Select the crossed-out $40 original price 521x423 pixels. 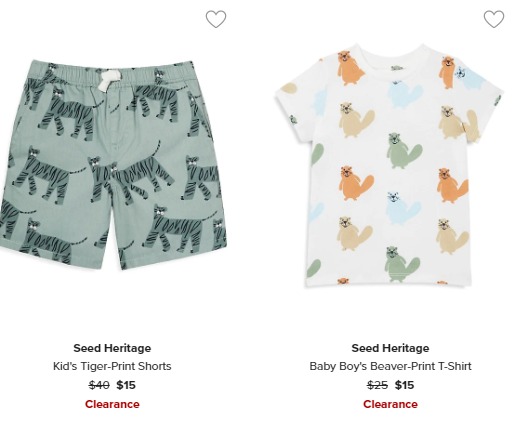99,385
